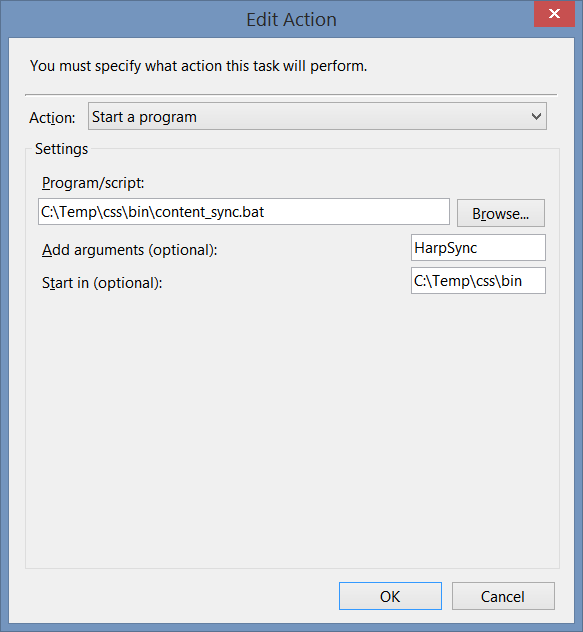Click the 'Settings' group box heading
This screenshot has width=583, height=632.
pyautogui.click(x=61, y=149)
